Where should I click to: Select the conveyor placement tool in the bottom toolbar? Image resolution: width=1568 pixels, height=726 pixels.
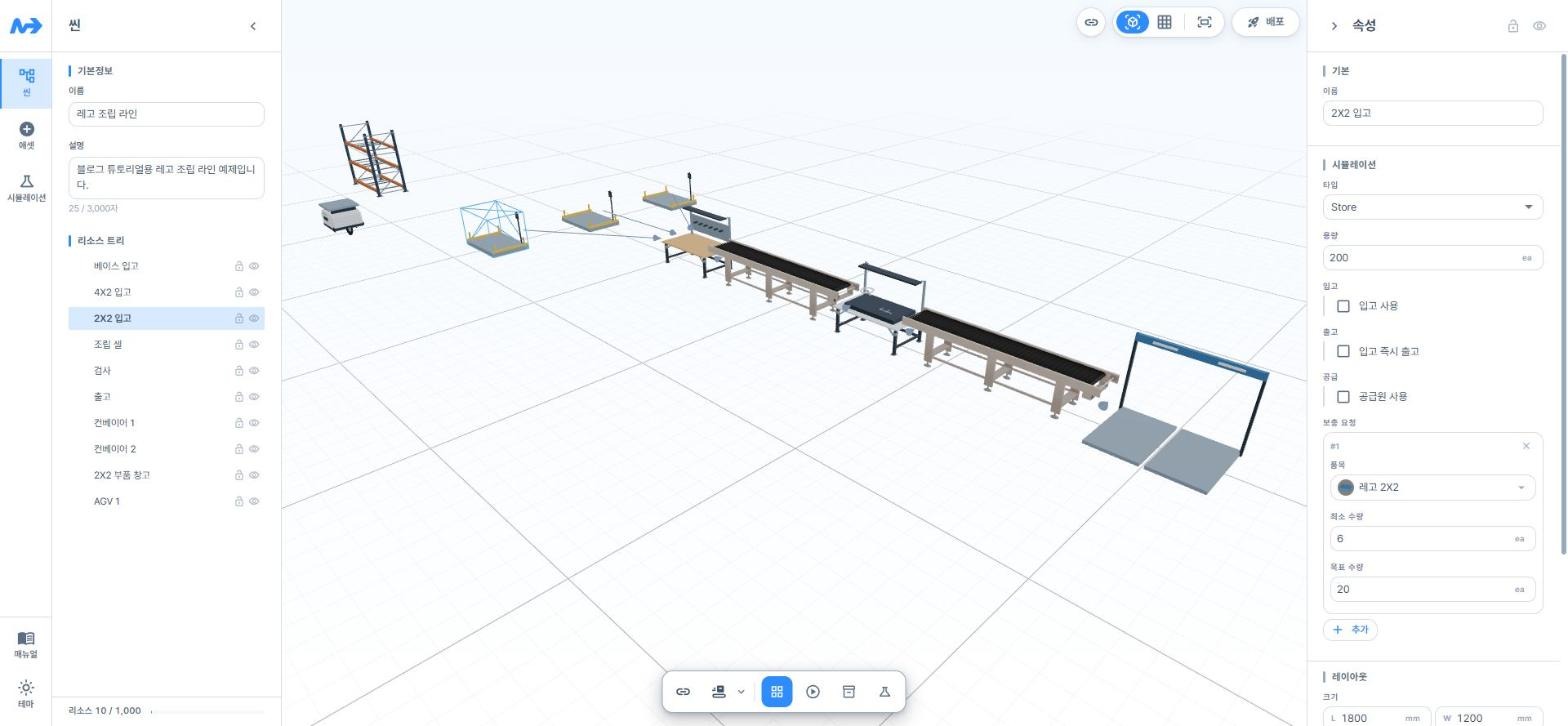pyautogui.click(x=718, y=692)
